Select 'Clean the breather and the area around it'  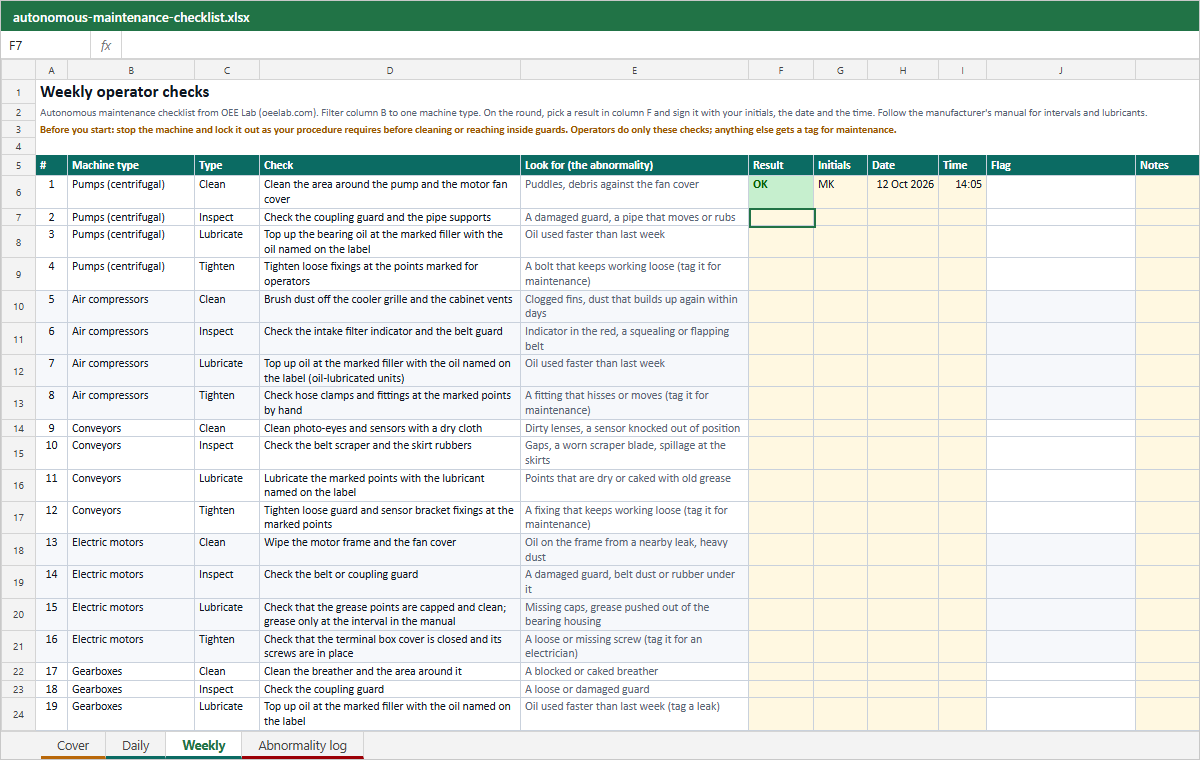(390, 671)
